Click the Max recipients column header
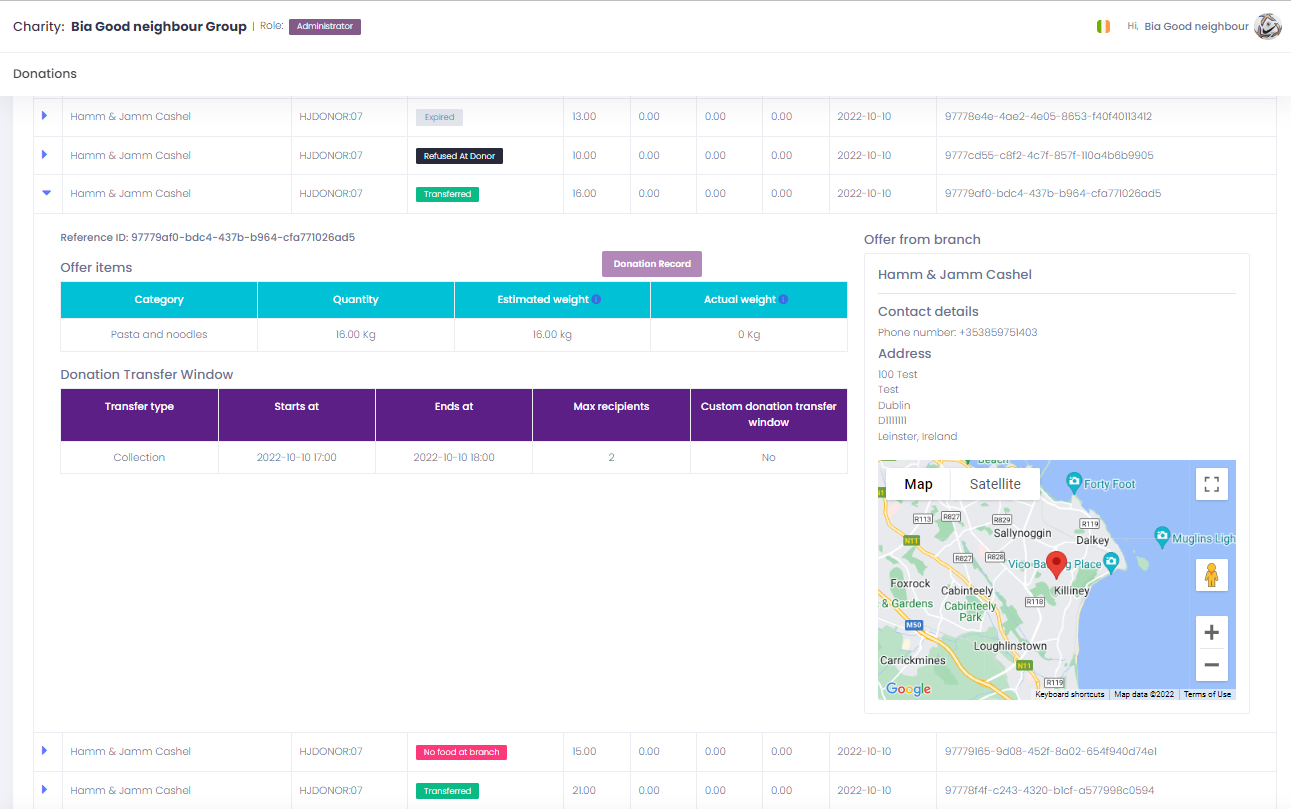 [x=611, y=414]
